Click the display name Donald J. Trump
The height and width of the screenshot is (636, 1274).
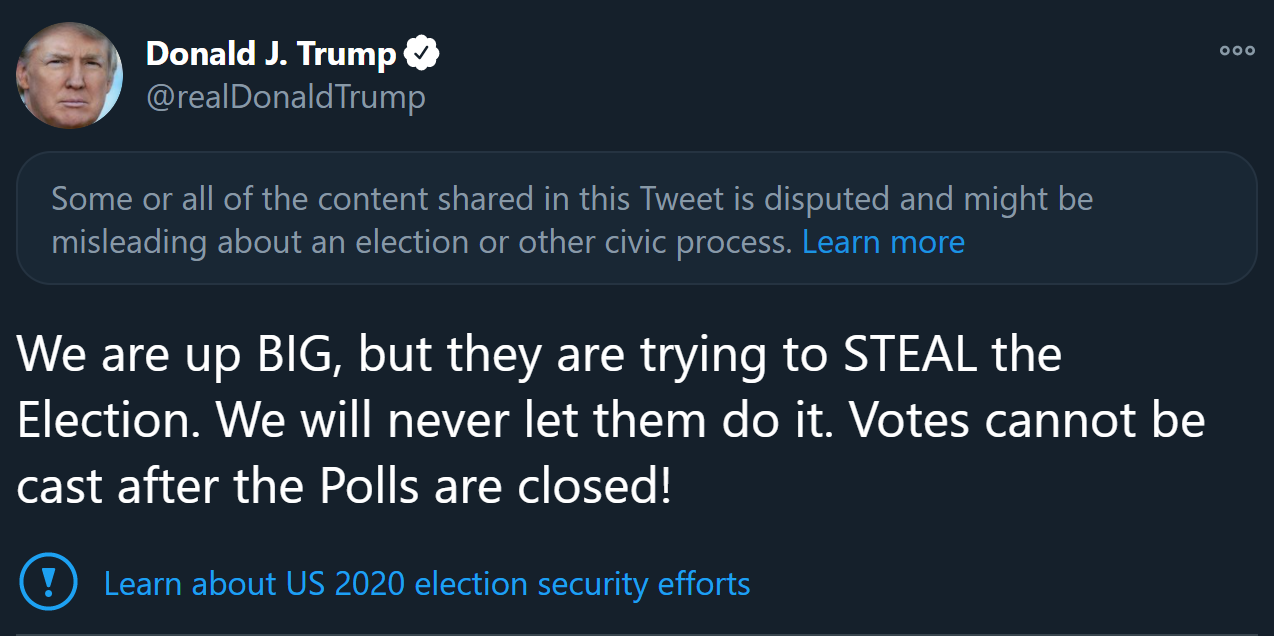click(271, 54)
